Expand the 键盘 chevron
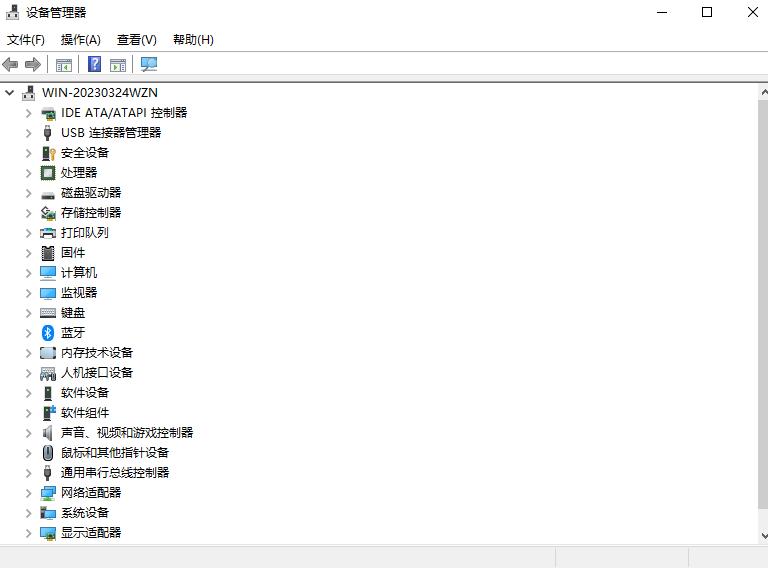 tap(28, 313)
